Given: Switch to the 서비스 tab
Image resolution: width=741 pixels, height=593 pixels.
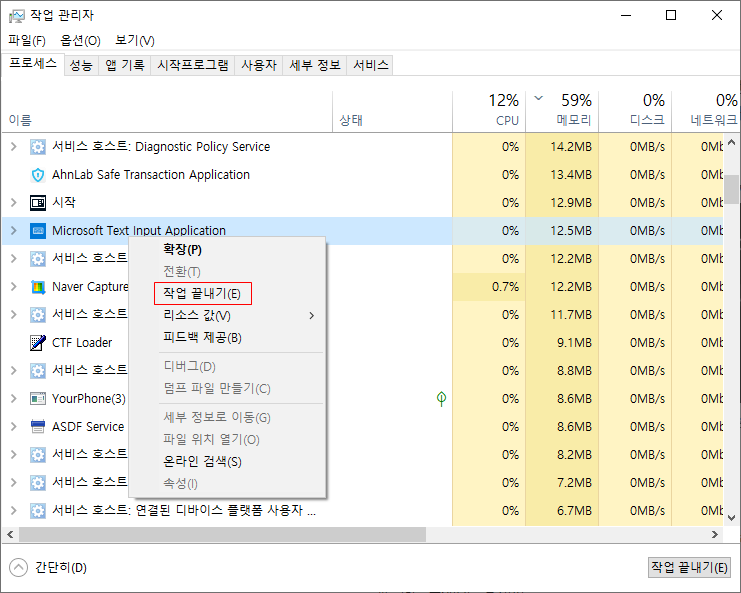Looking at the screenshot, I should 370,65.
